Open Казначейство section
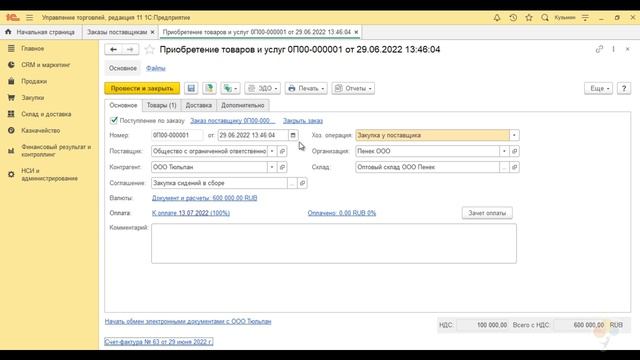 tap(40, 131)
